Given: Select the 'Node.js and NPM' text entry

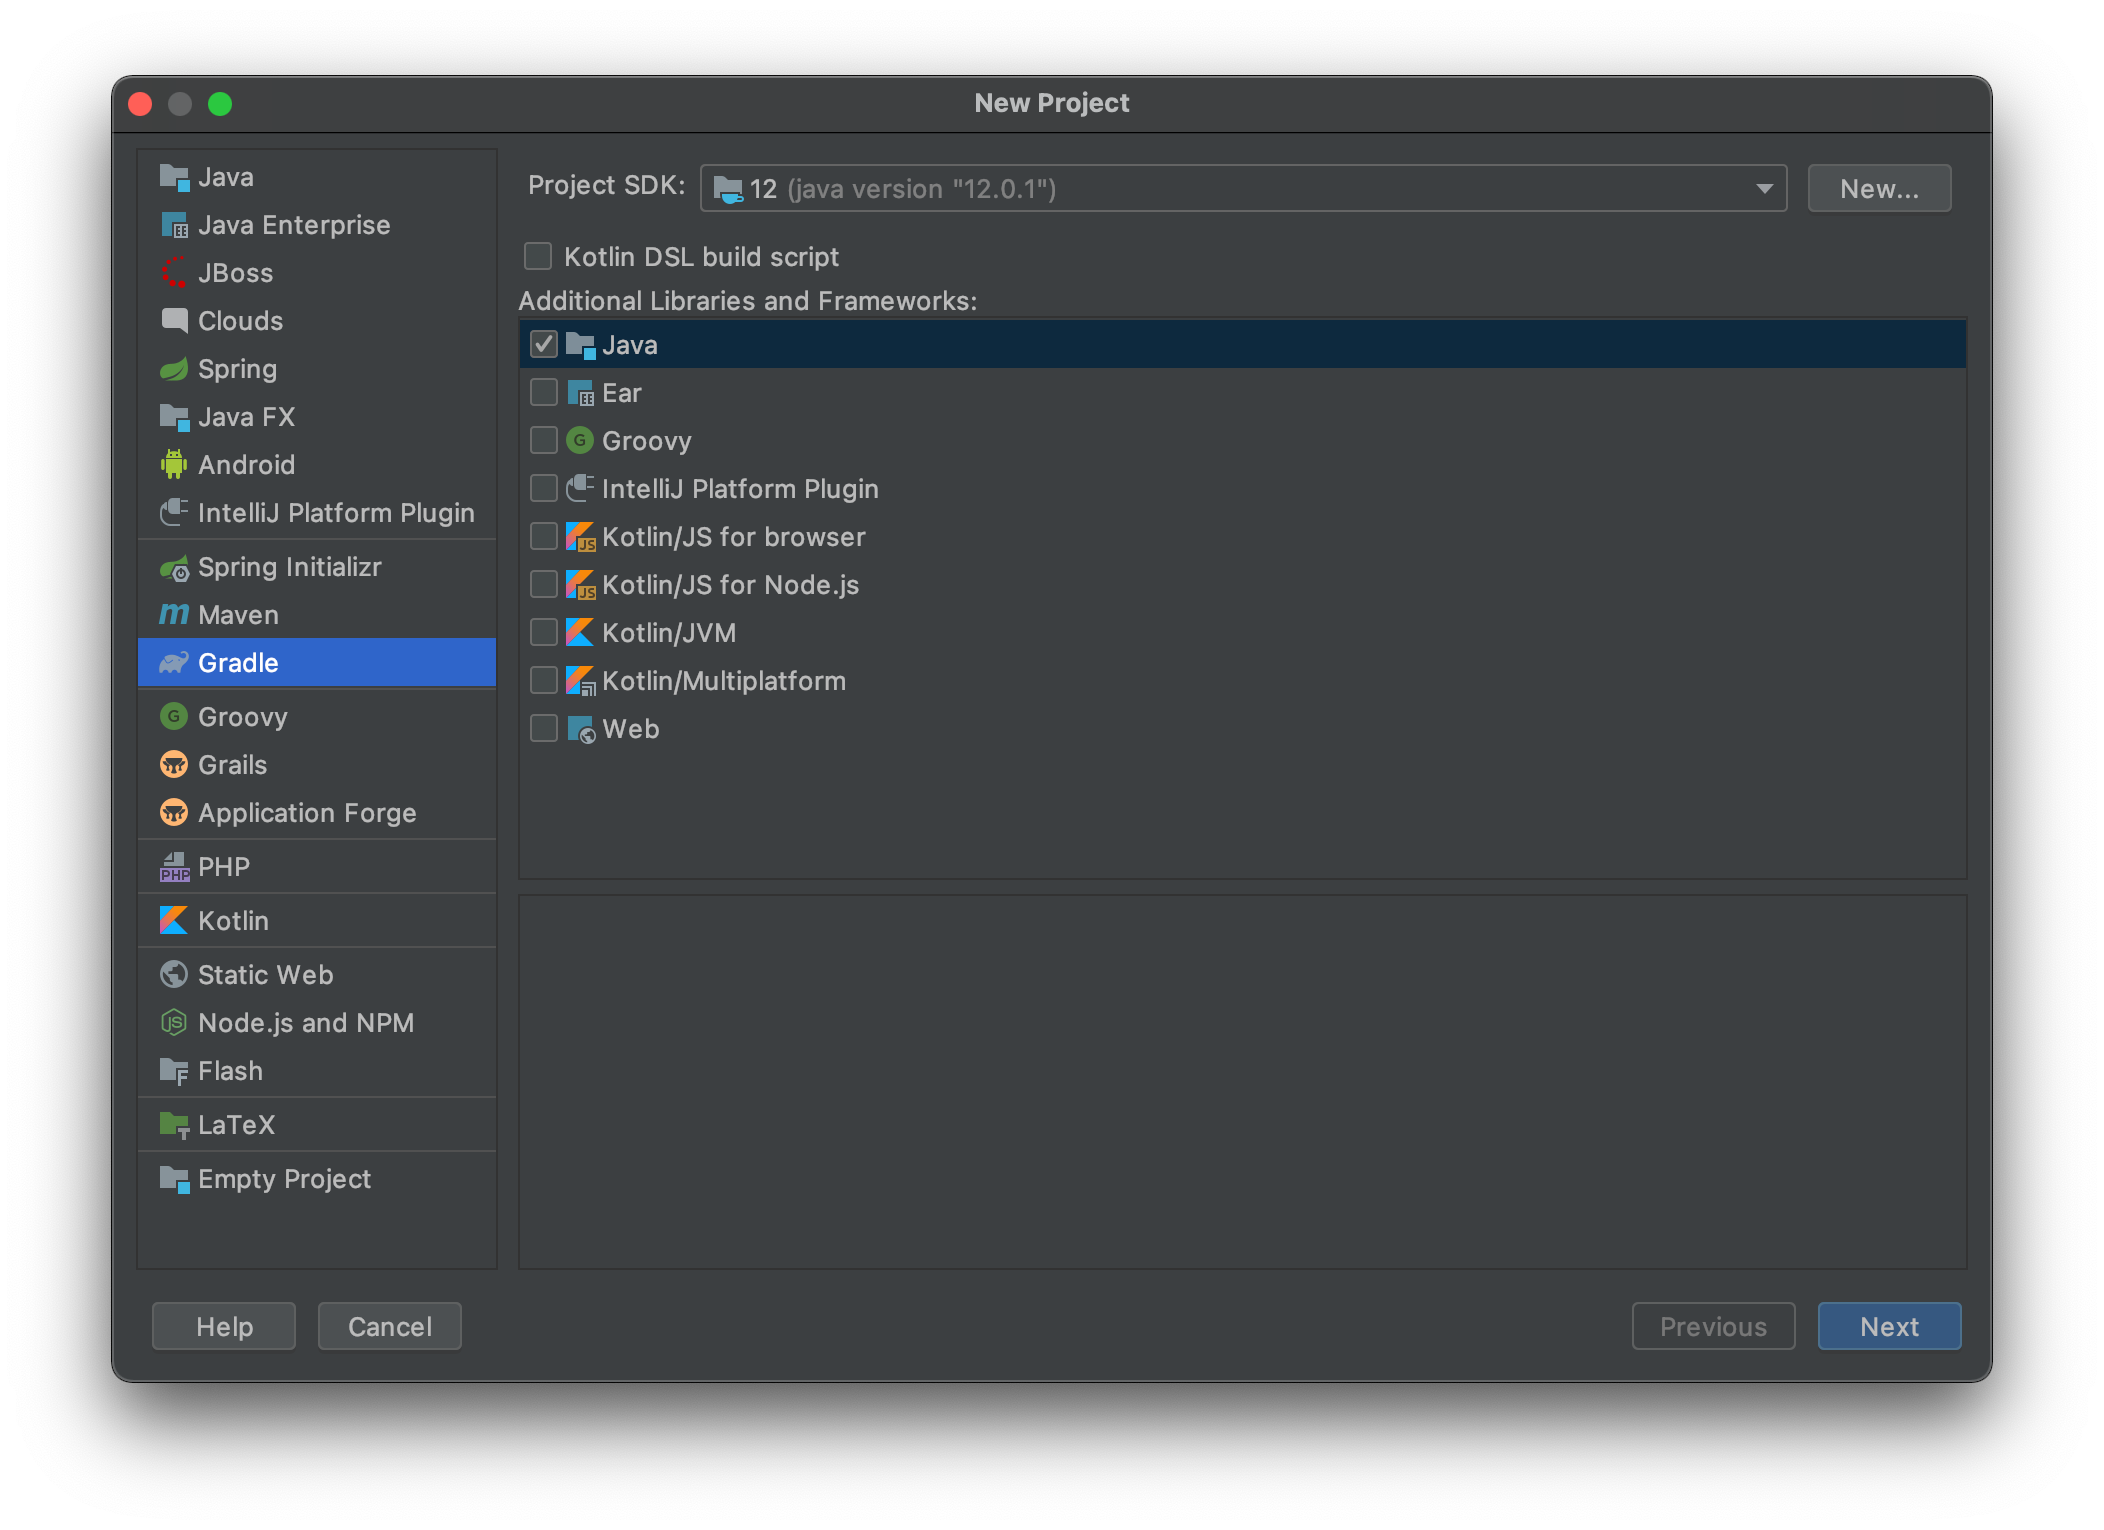Looking at the screenshot, I should (x=306, y=1023).
